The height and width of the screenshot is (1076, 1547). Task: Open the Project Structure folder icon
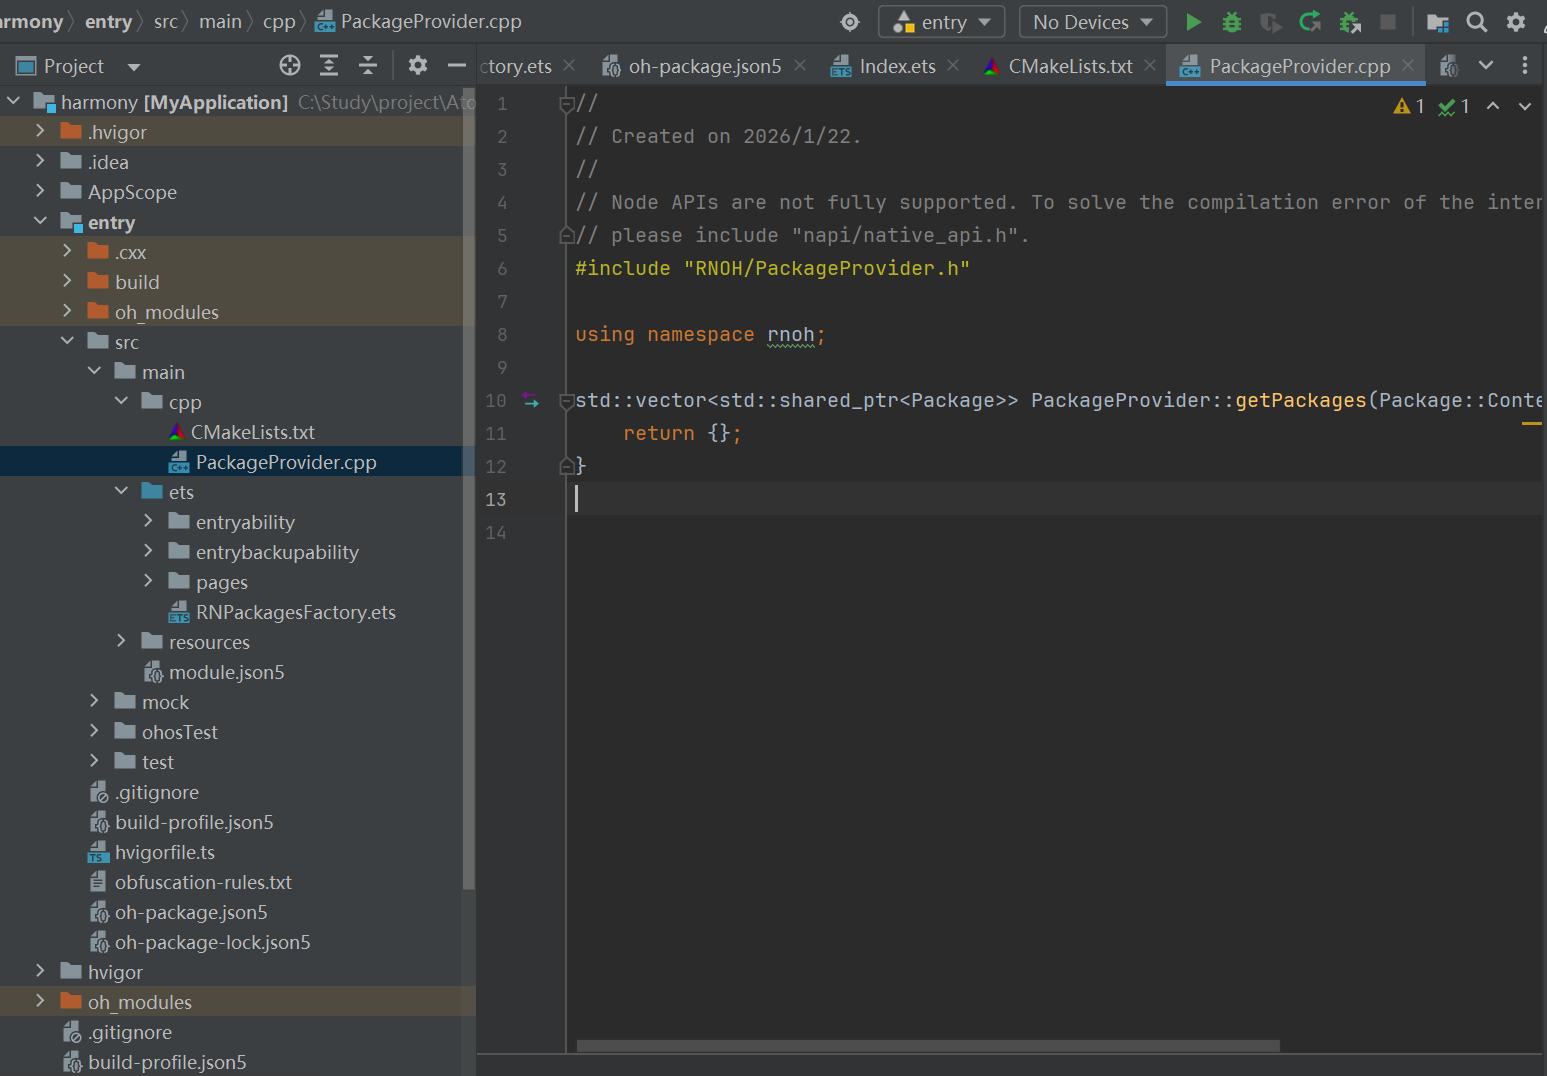coord(1437,22)
